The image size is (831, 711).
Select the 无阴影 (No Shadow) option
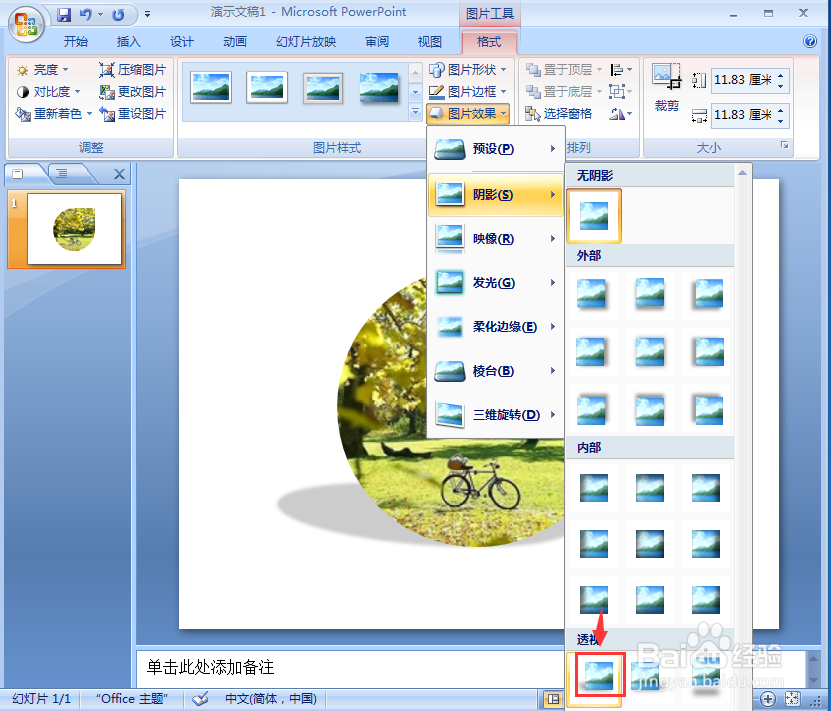click(593, 216)
